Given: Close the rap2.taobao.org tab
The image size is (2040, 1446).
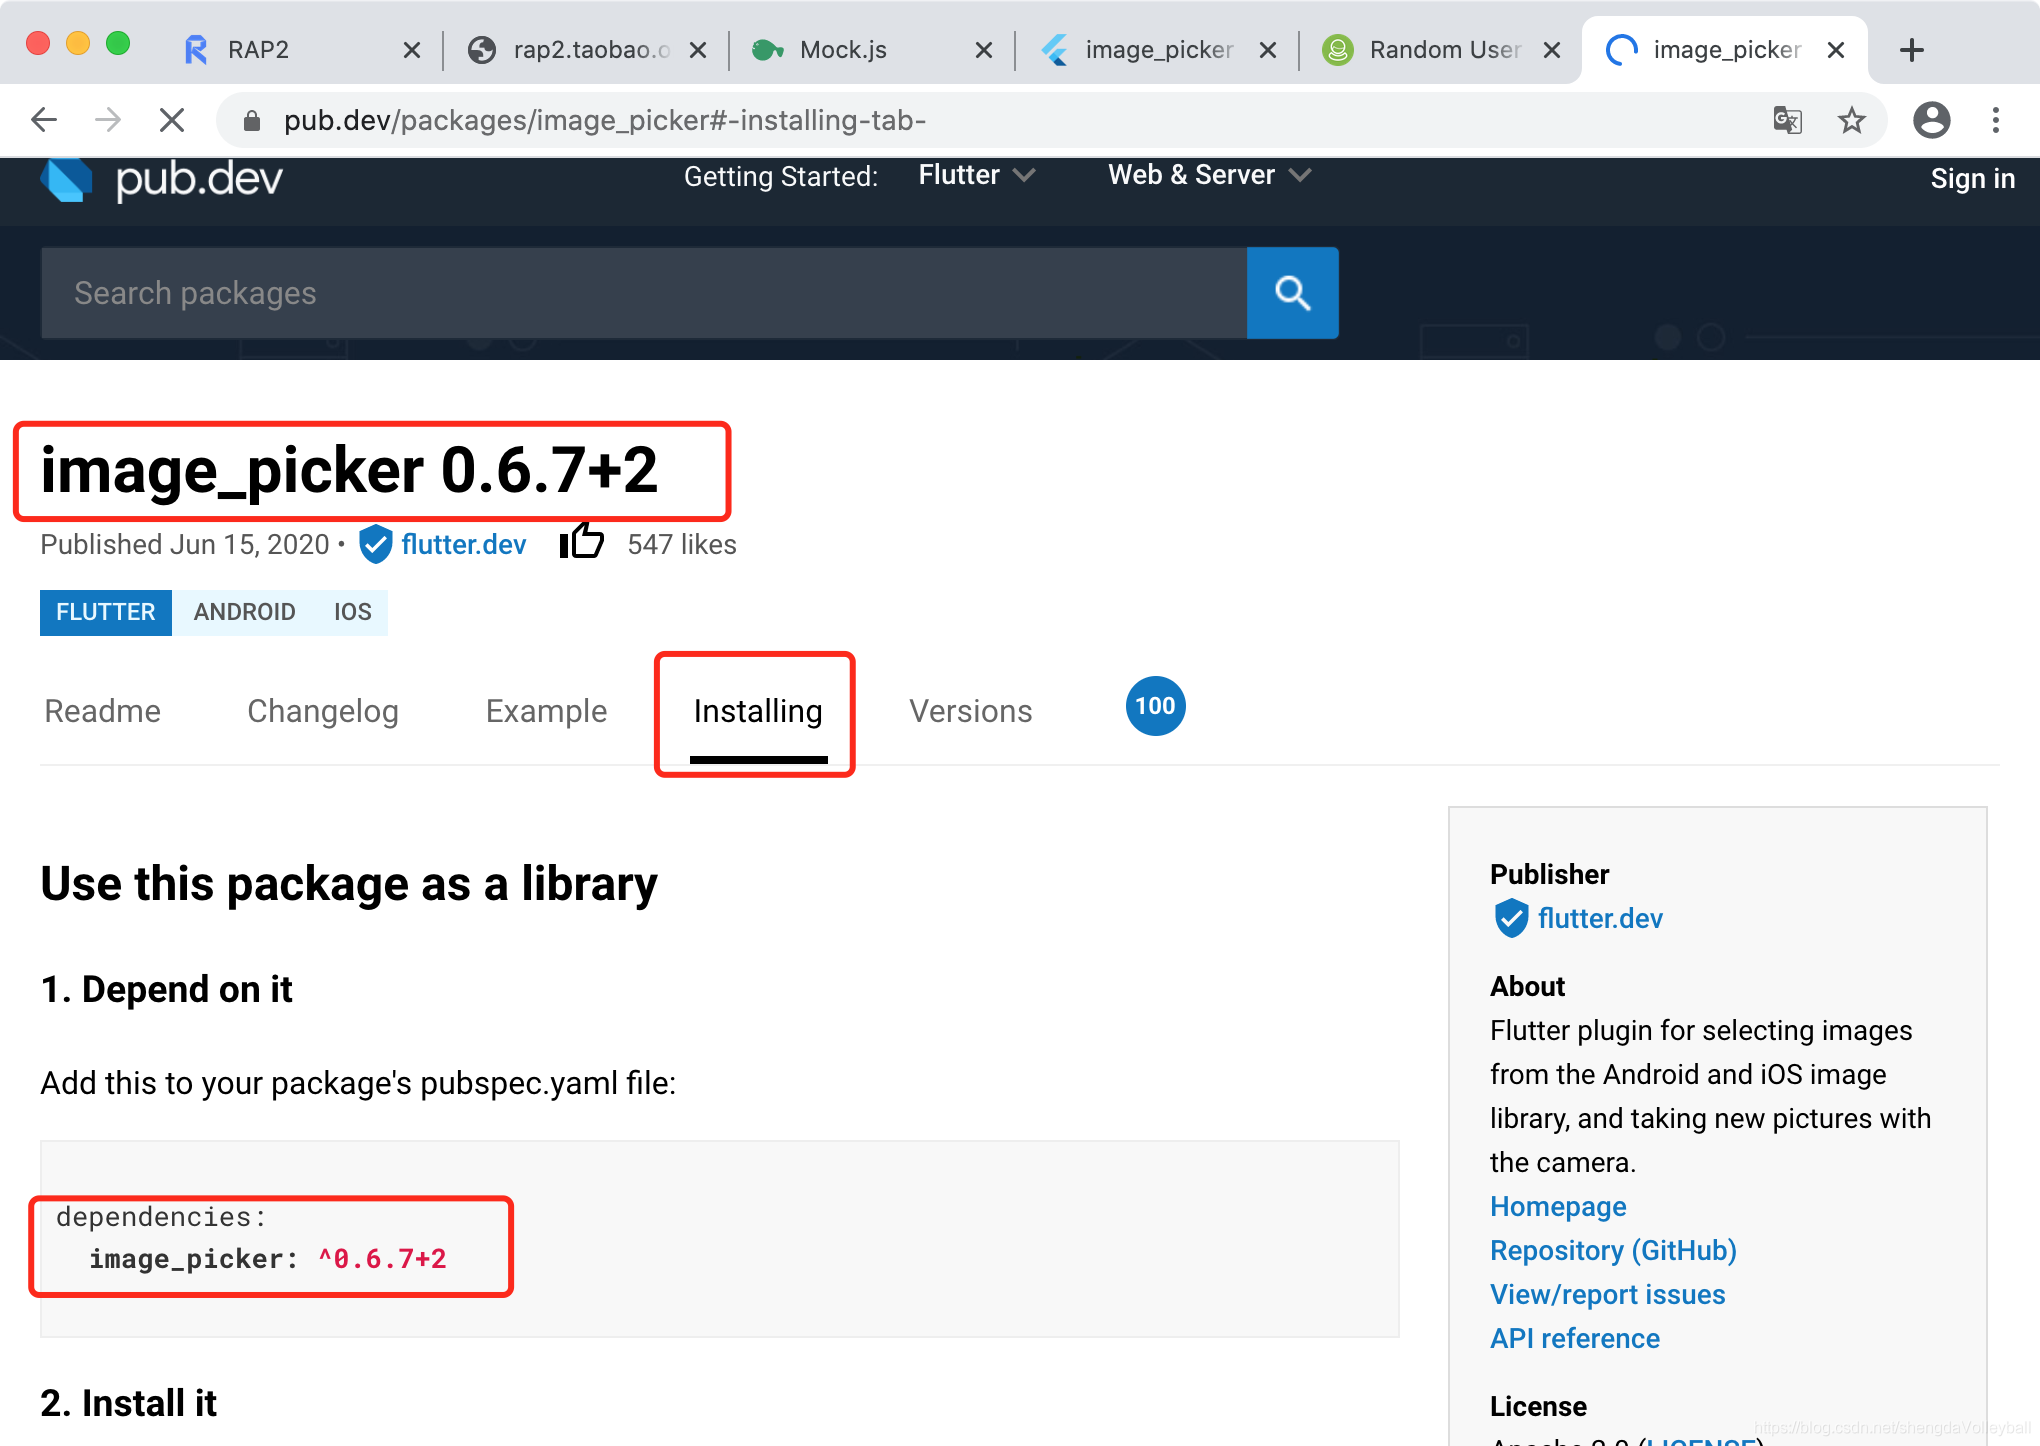Looking at the screenshot, I should (698, 50).
